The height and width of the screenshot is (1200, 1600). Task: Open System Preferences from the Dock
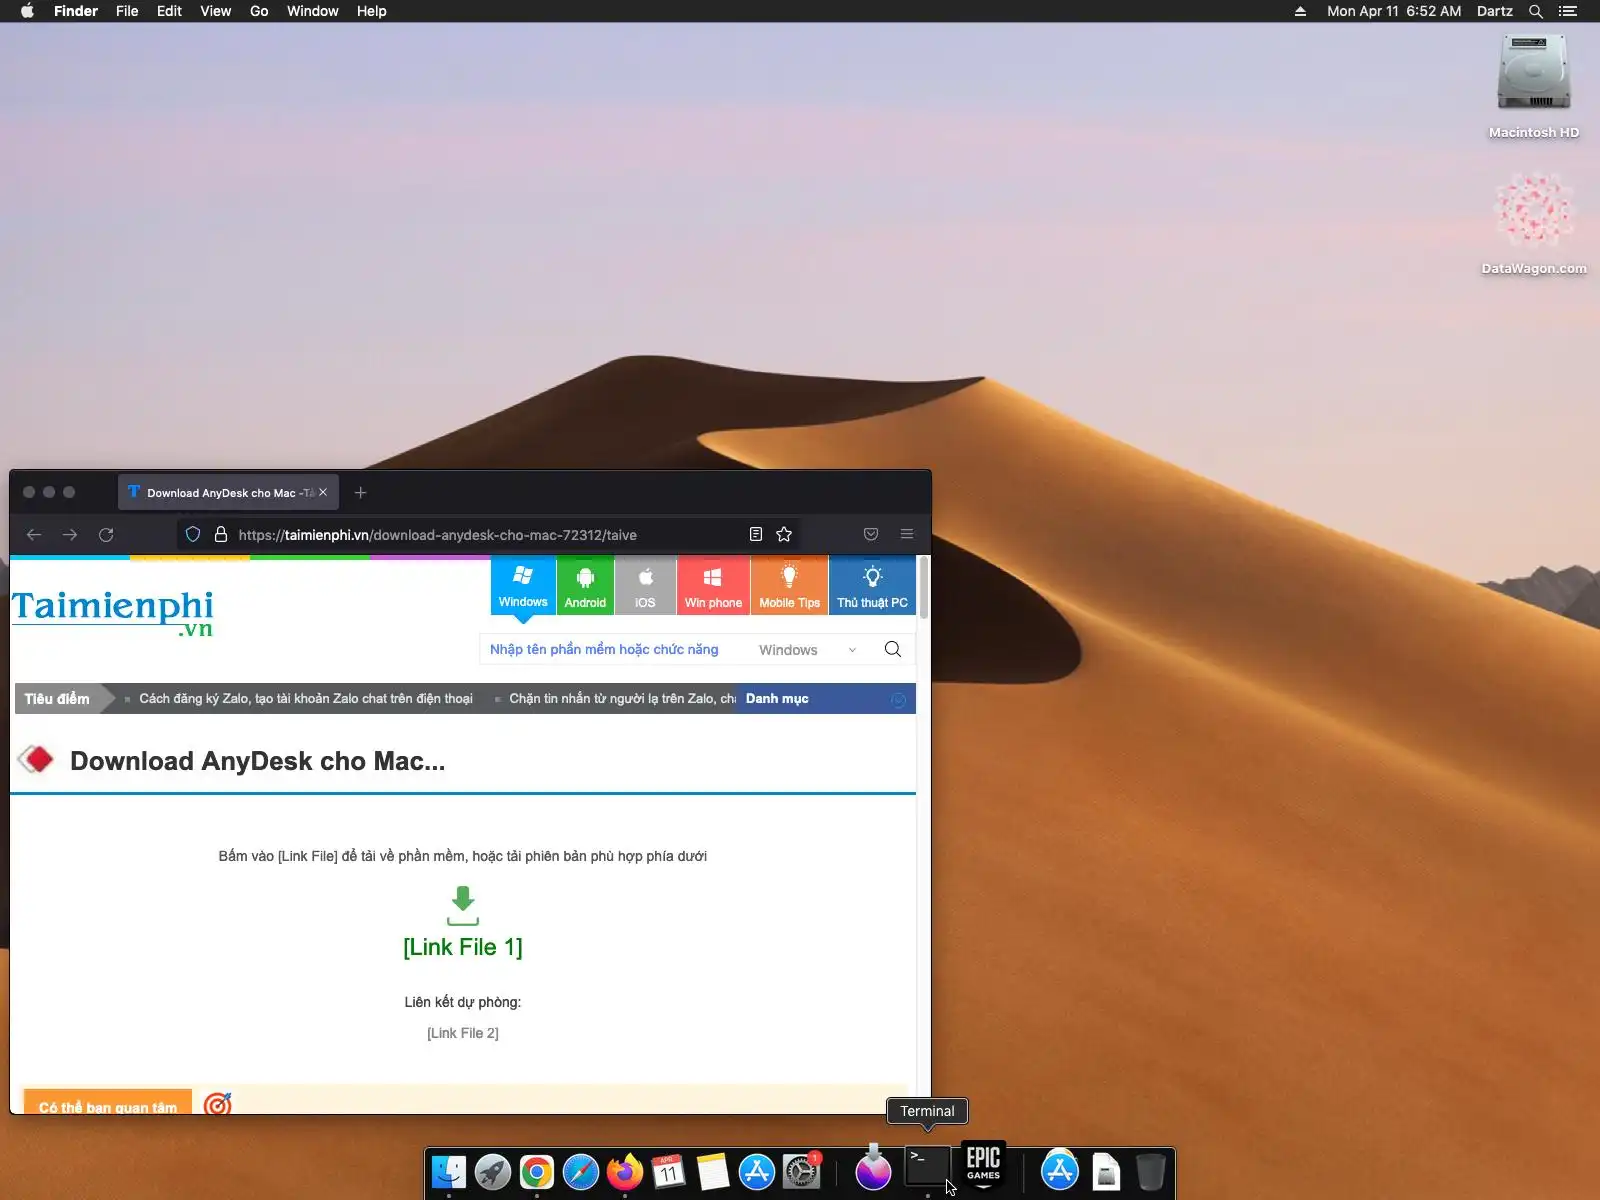[x=801, y=1172]
